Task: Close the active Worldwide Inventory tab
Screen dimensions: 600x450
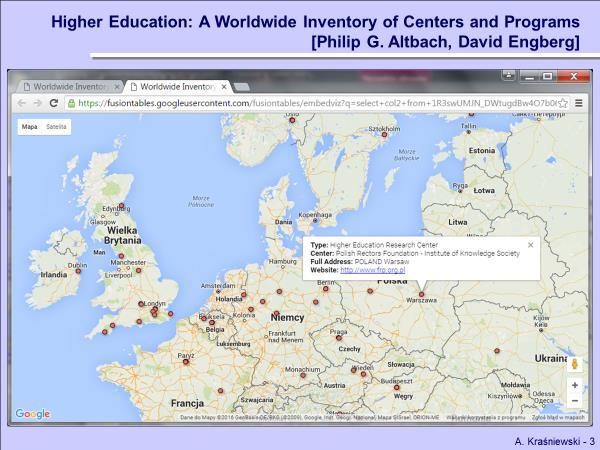Action: click(224, 87)
